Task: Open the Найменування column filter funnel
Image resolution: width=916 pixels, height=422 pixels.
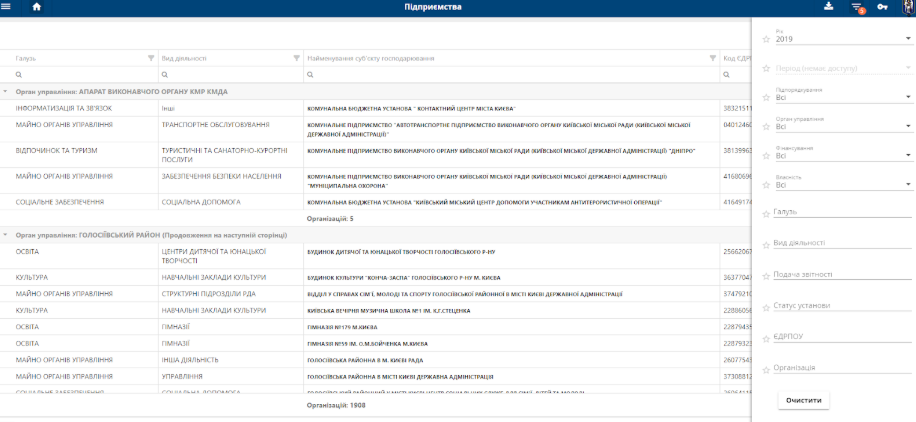Action: (x=712, y=58)
